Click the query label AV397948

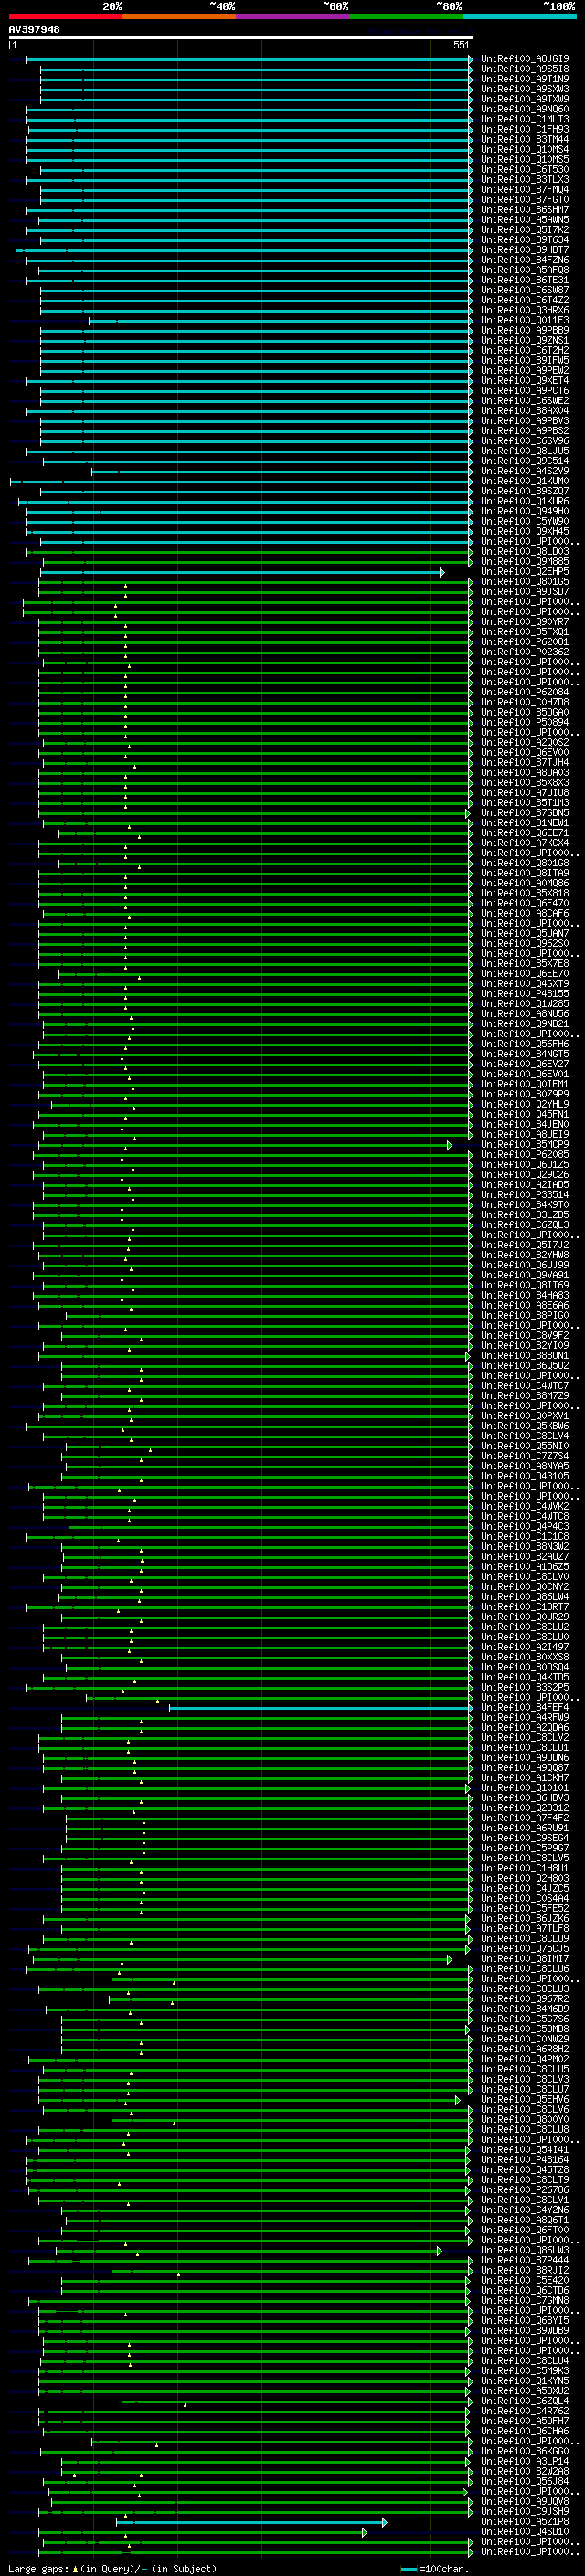[34, 29]
